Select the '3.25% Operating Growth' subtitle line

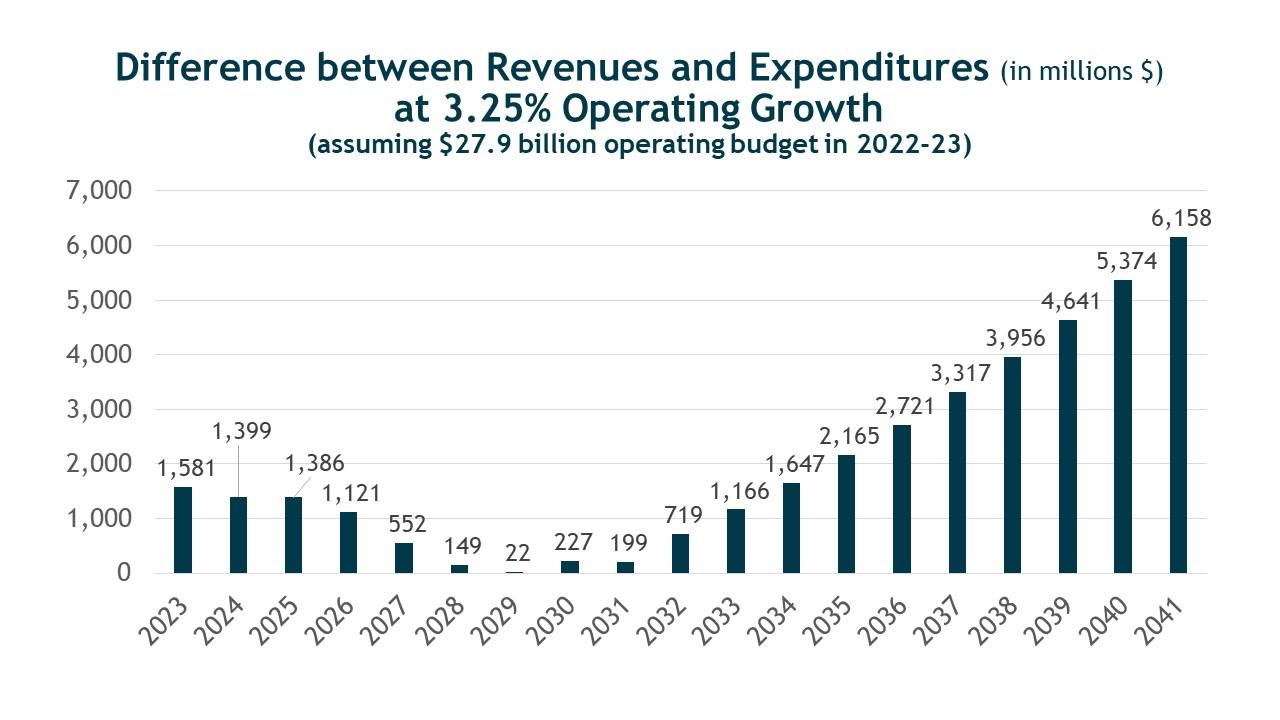(640, 106)
